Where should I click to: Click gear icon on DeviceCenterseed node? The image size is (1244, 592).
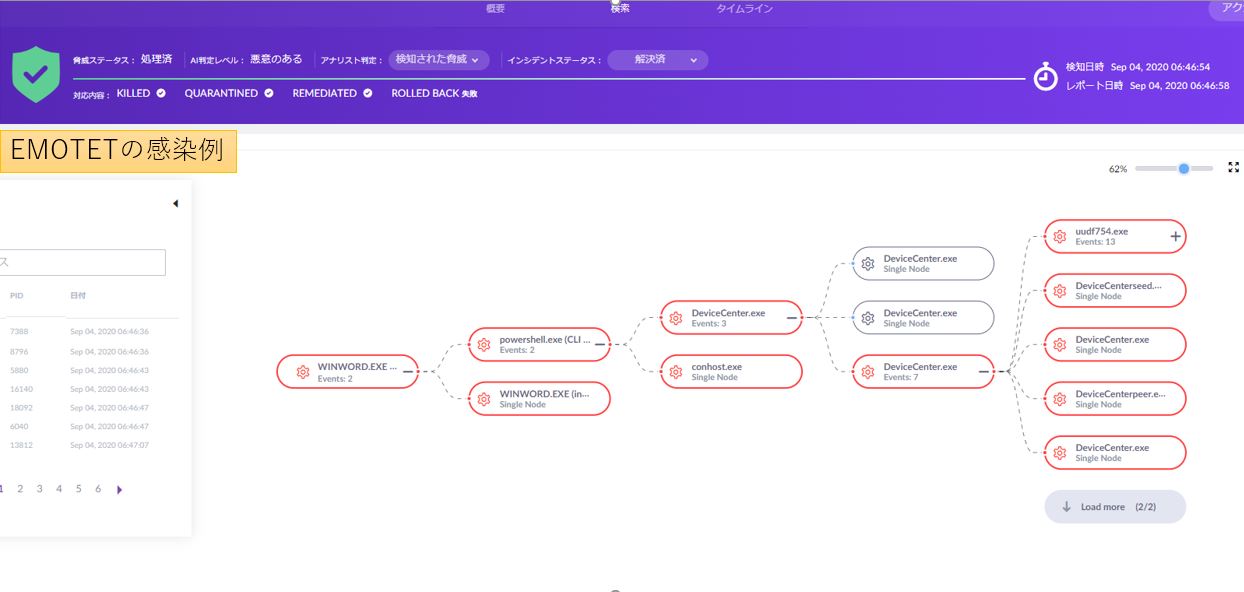1060,291
